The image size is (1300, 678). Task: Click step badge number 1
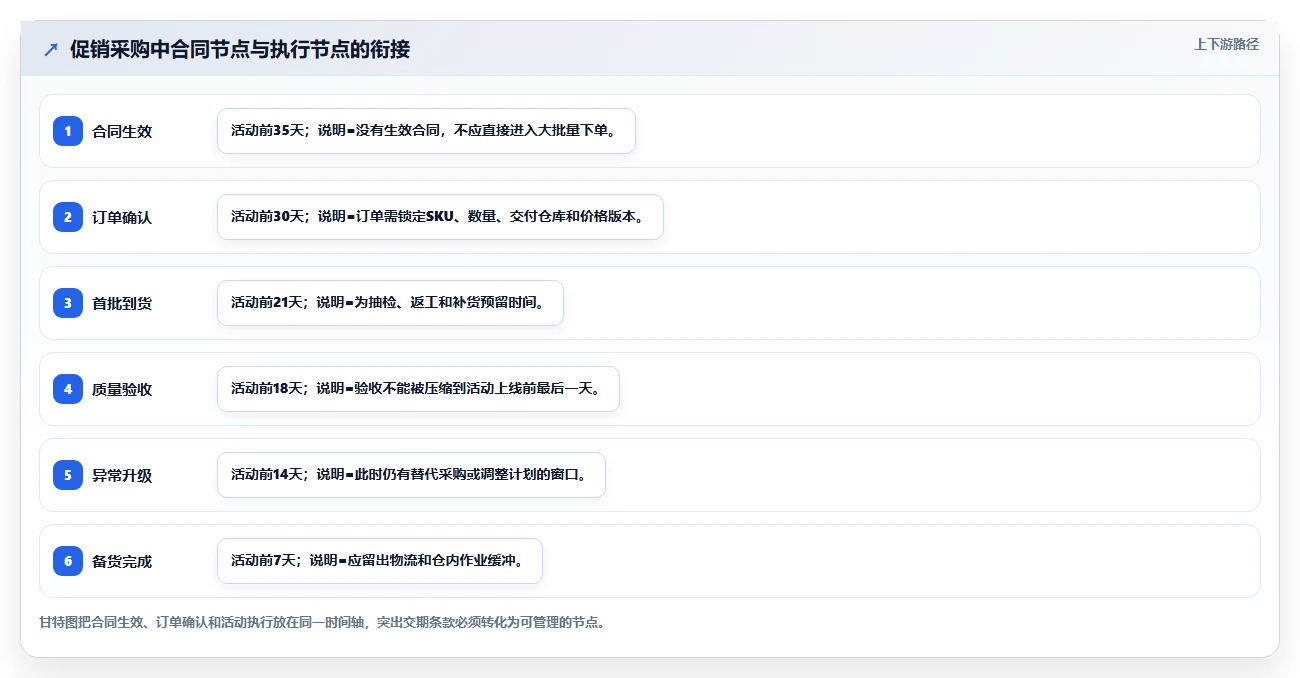pos(68,131)
